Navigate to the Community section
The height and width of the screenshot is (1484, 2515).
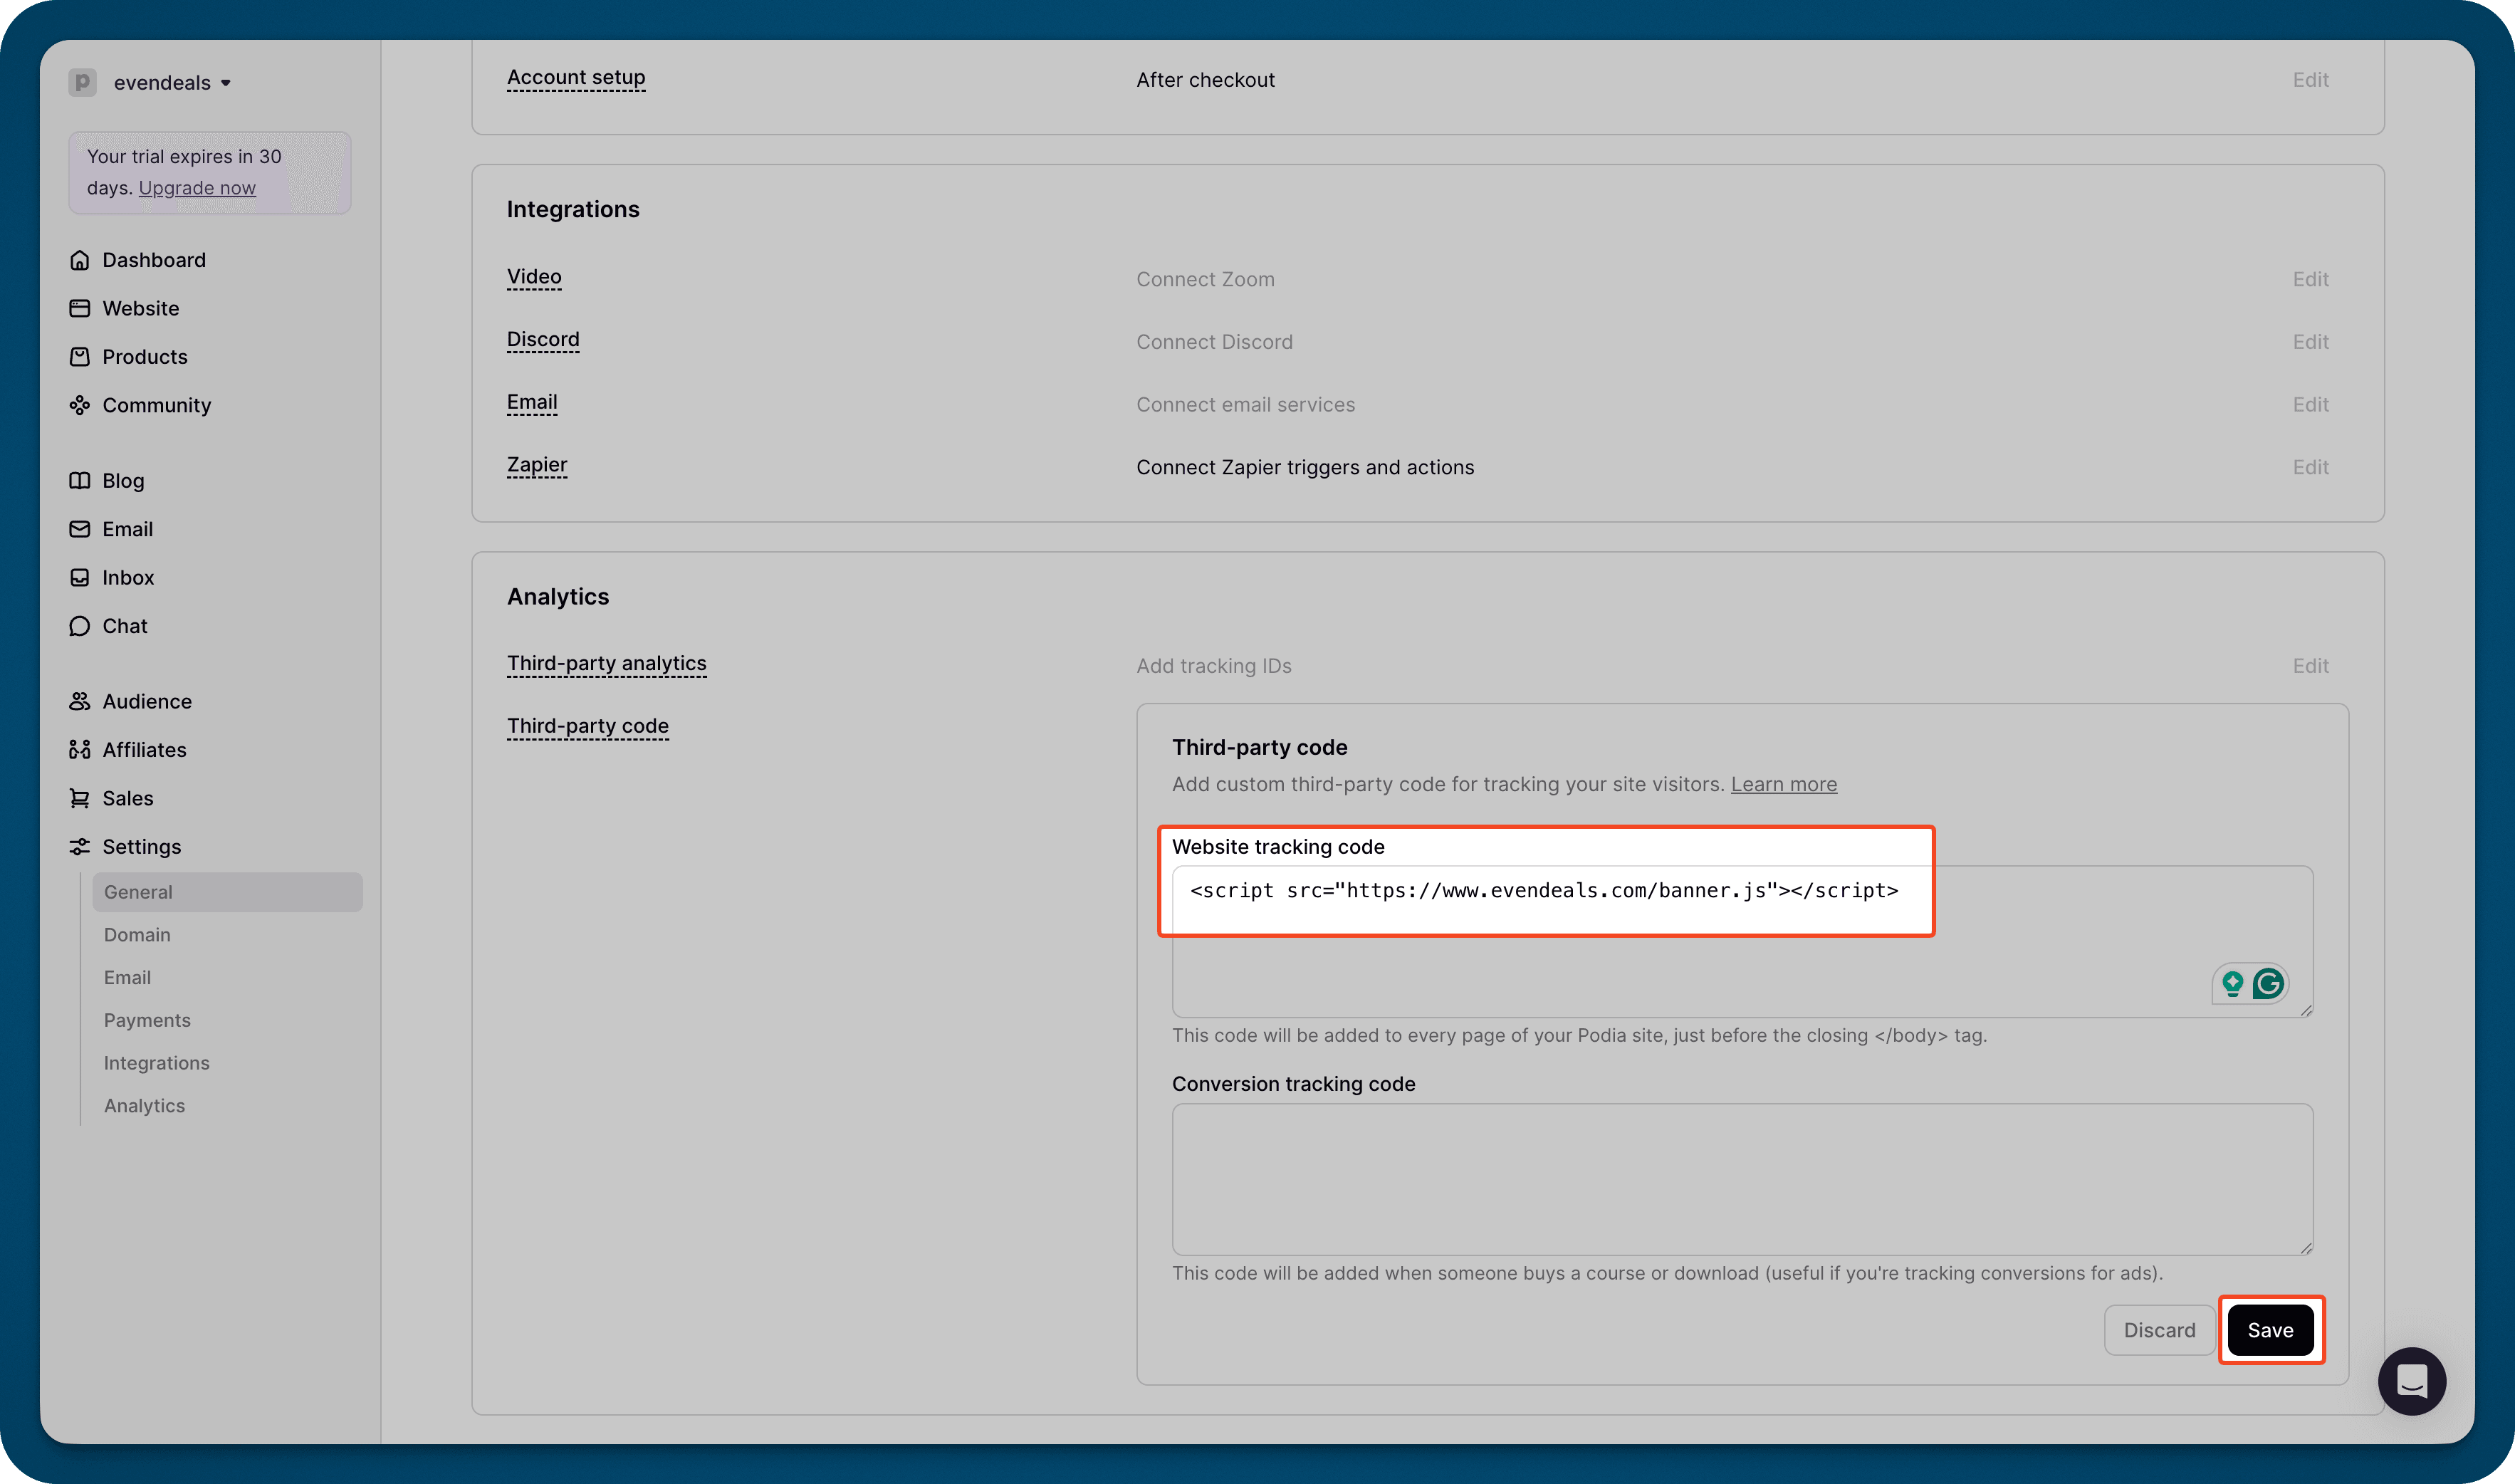156,405
